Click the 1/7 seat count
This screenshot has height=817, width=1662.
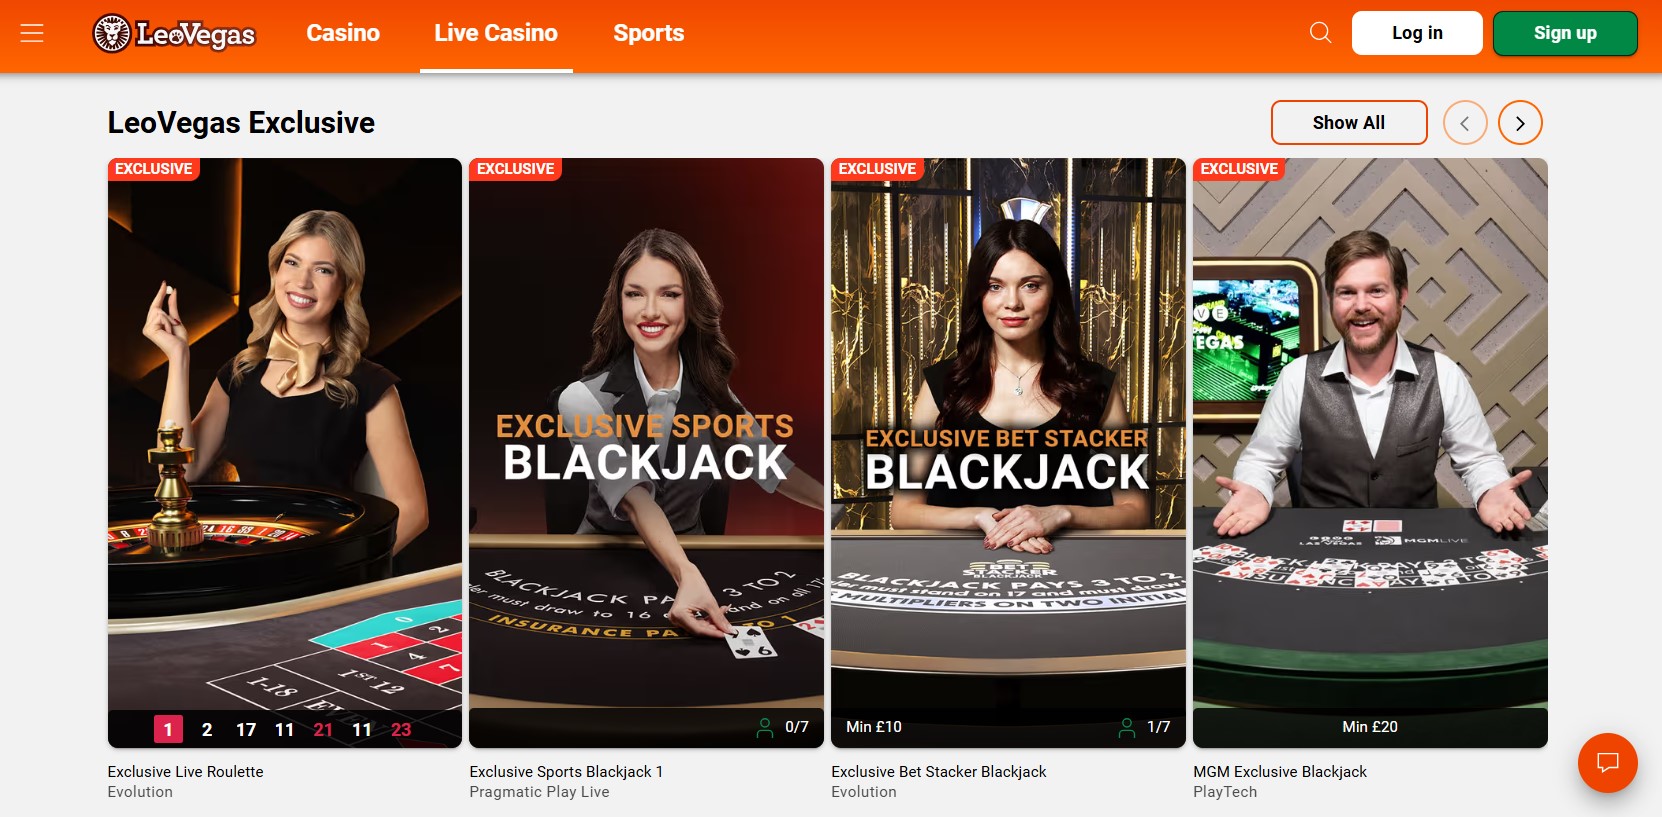pos(1158,727)
